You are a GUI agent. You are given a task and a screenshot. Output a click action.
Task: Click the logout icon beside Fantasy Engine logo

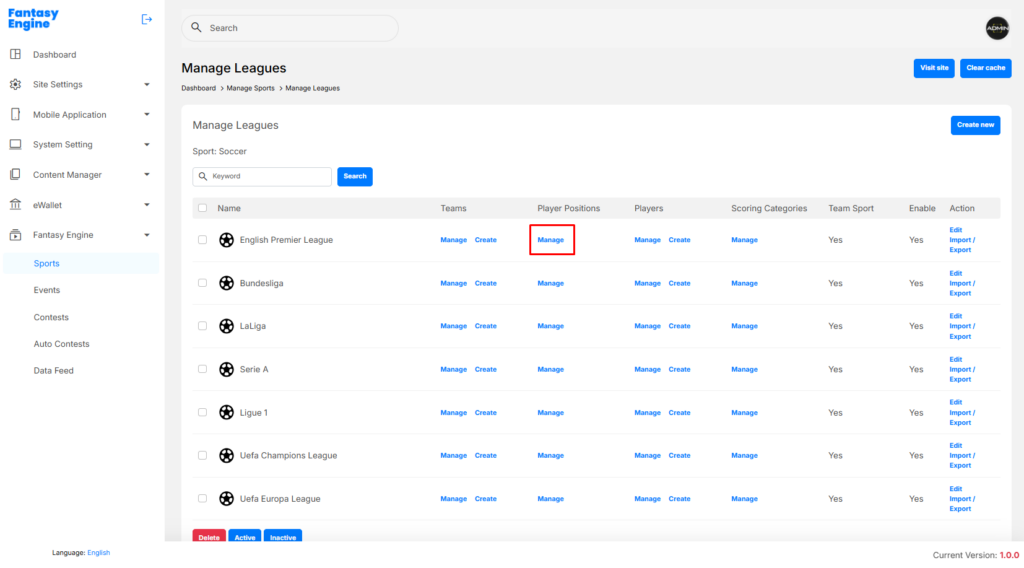pos(147,19)
